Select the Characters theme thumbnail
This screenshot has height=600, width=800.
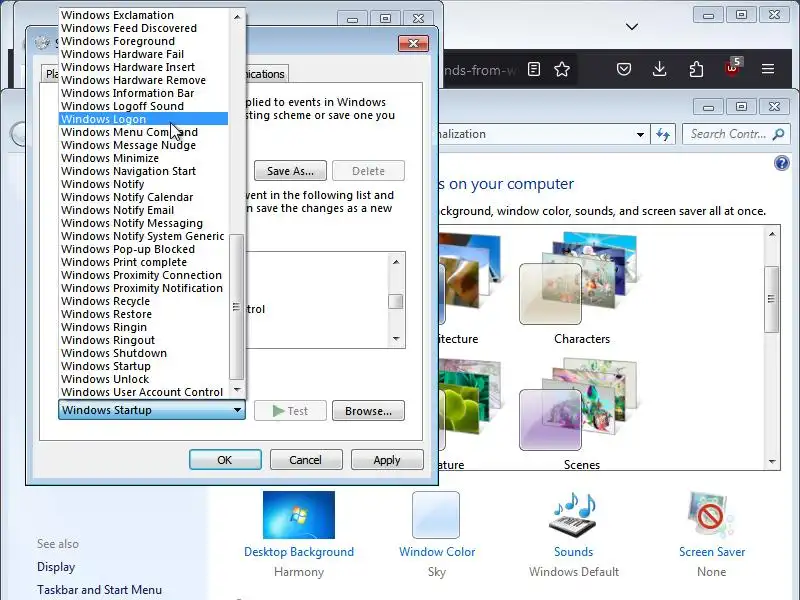click(x=579, y=278)
